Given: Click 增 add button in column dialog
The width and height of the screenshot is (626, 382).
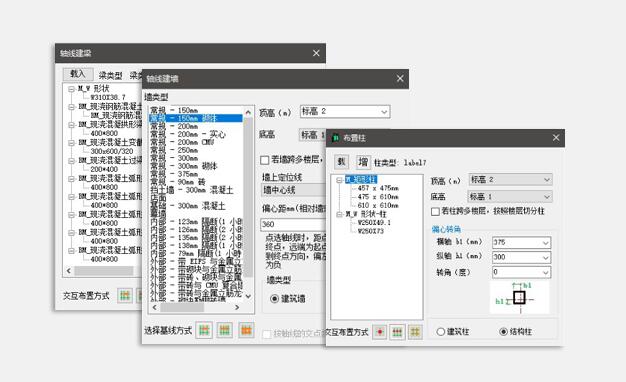Looking at the screenshot, I should click(363, 162).
